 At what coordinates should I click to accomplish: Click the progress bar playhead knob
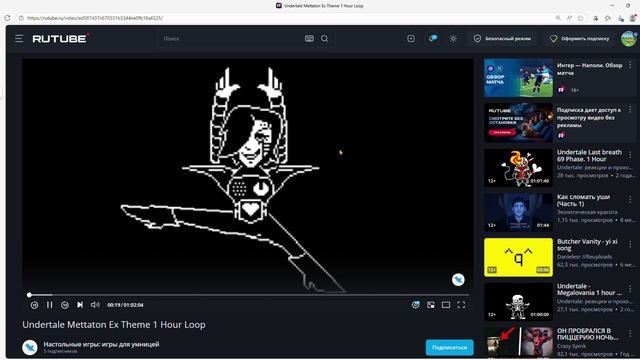(x=29, y=295)
